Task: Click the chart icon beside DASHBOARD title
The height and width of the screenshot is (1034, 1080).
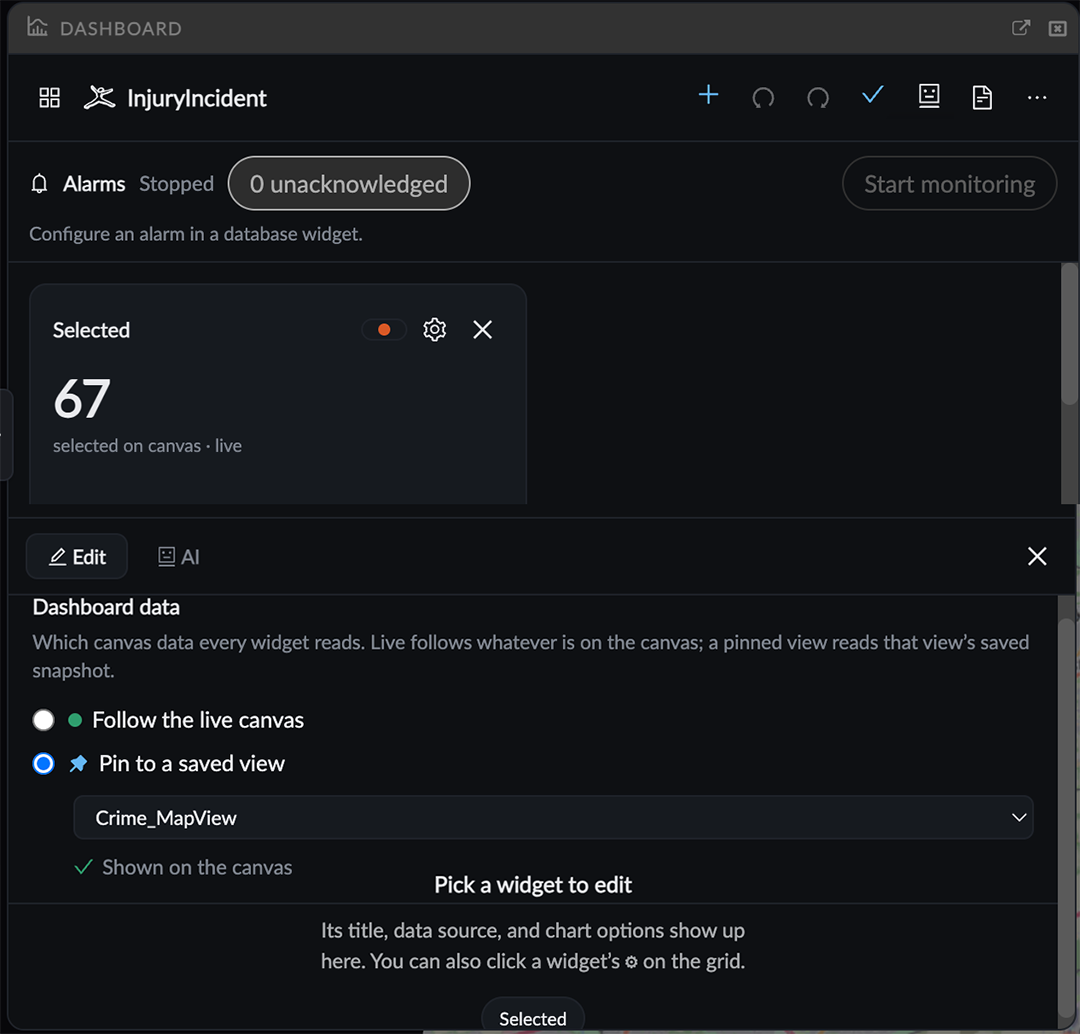Action: point(37,27)
